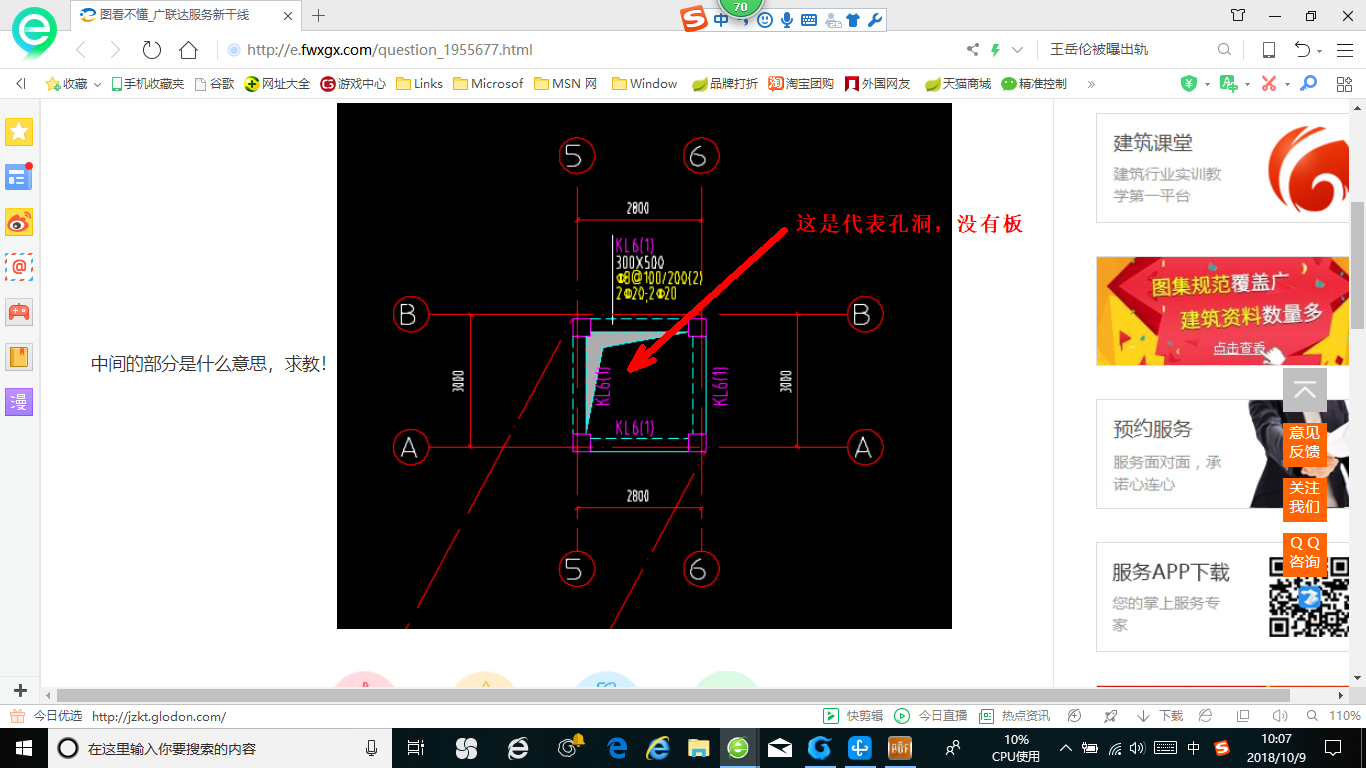Open the 天猫商城 bookmark

coord(958,84)
